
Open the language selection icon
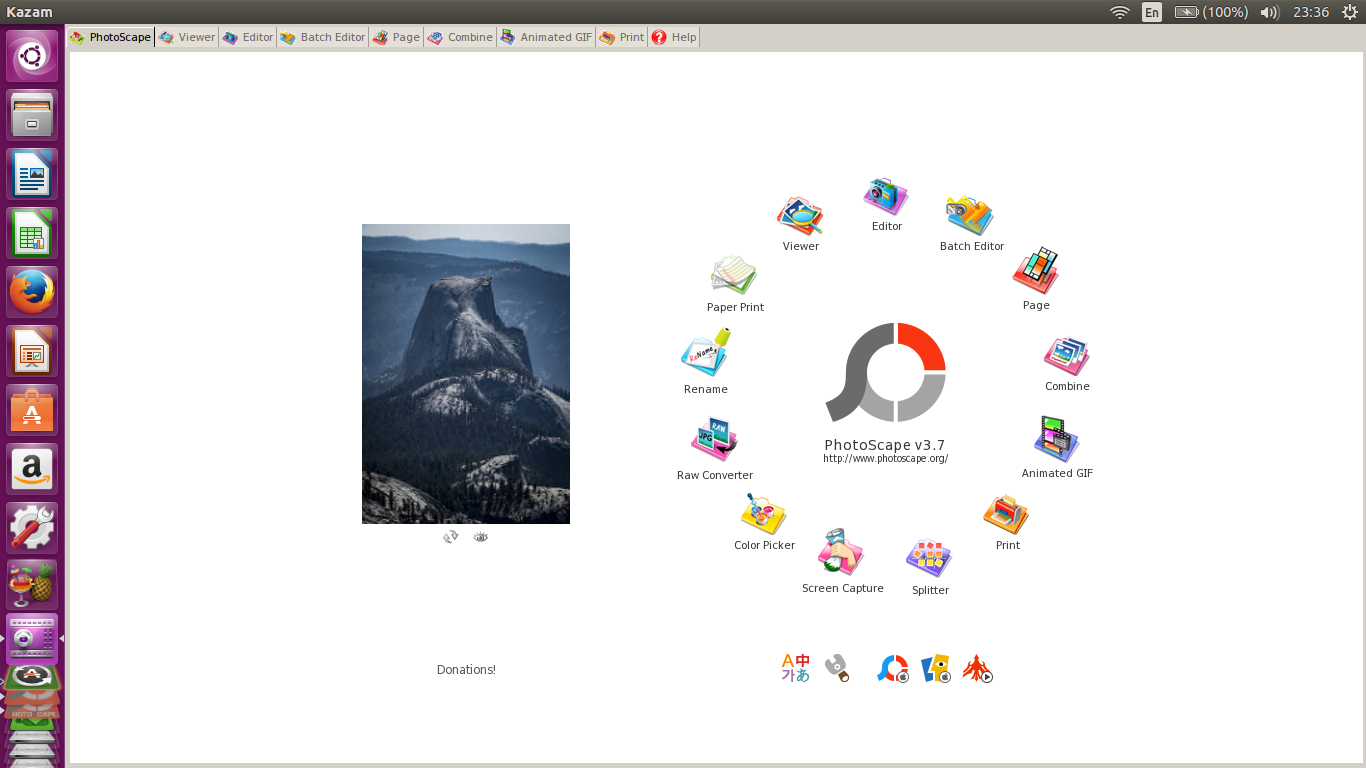click(x=795, y=667)
